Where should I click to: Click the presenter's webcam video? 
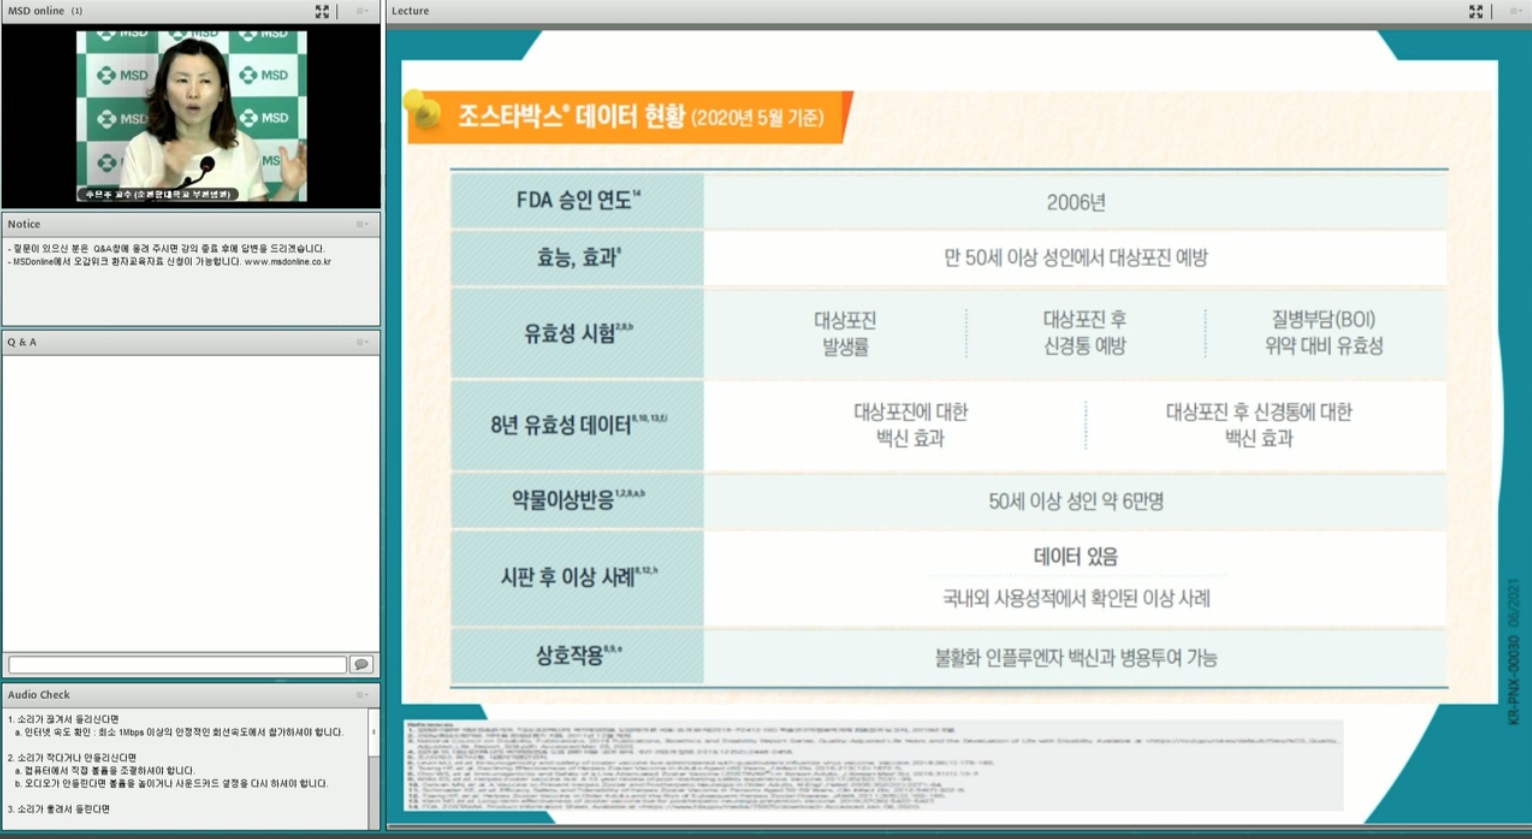[191, 115]
